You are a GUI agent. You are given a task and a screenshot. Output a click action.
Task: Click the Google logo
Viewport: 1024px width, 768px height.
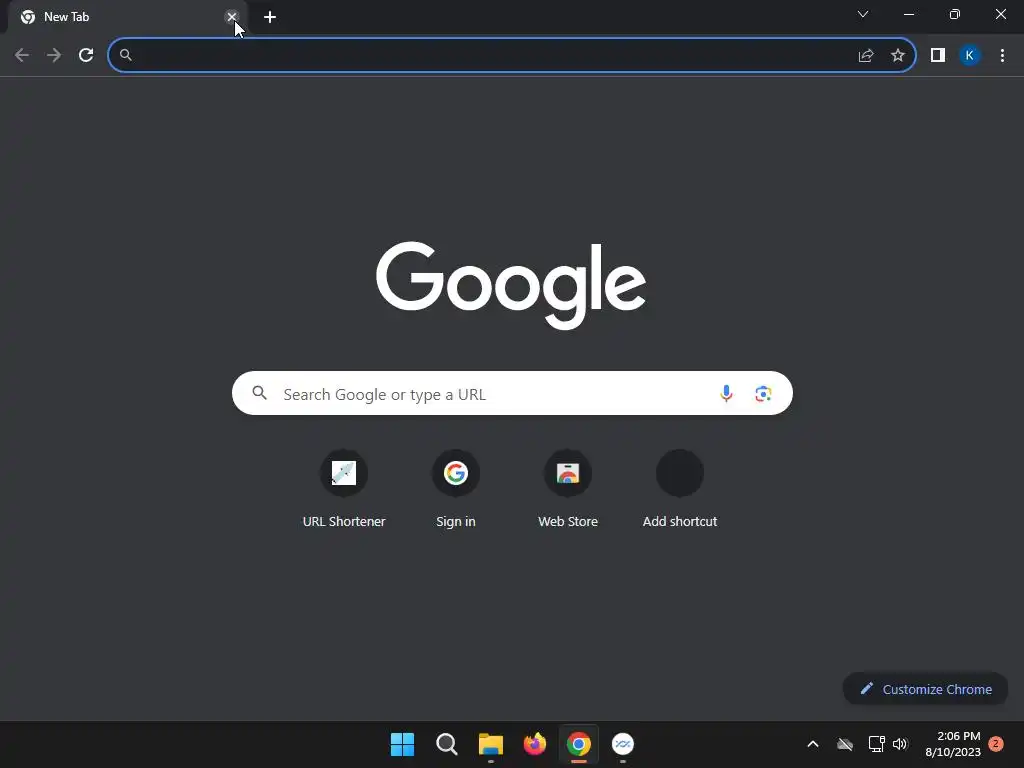(511, 285)
